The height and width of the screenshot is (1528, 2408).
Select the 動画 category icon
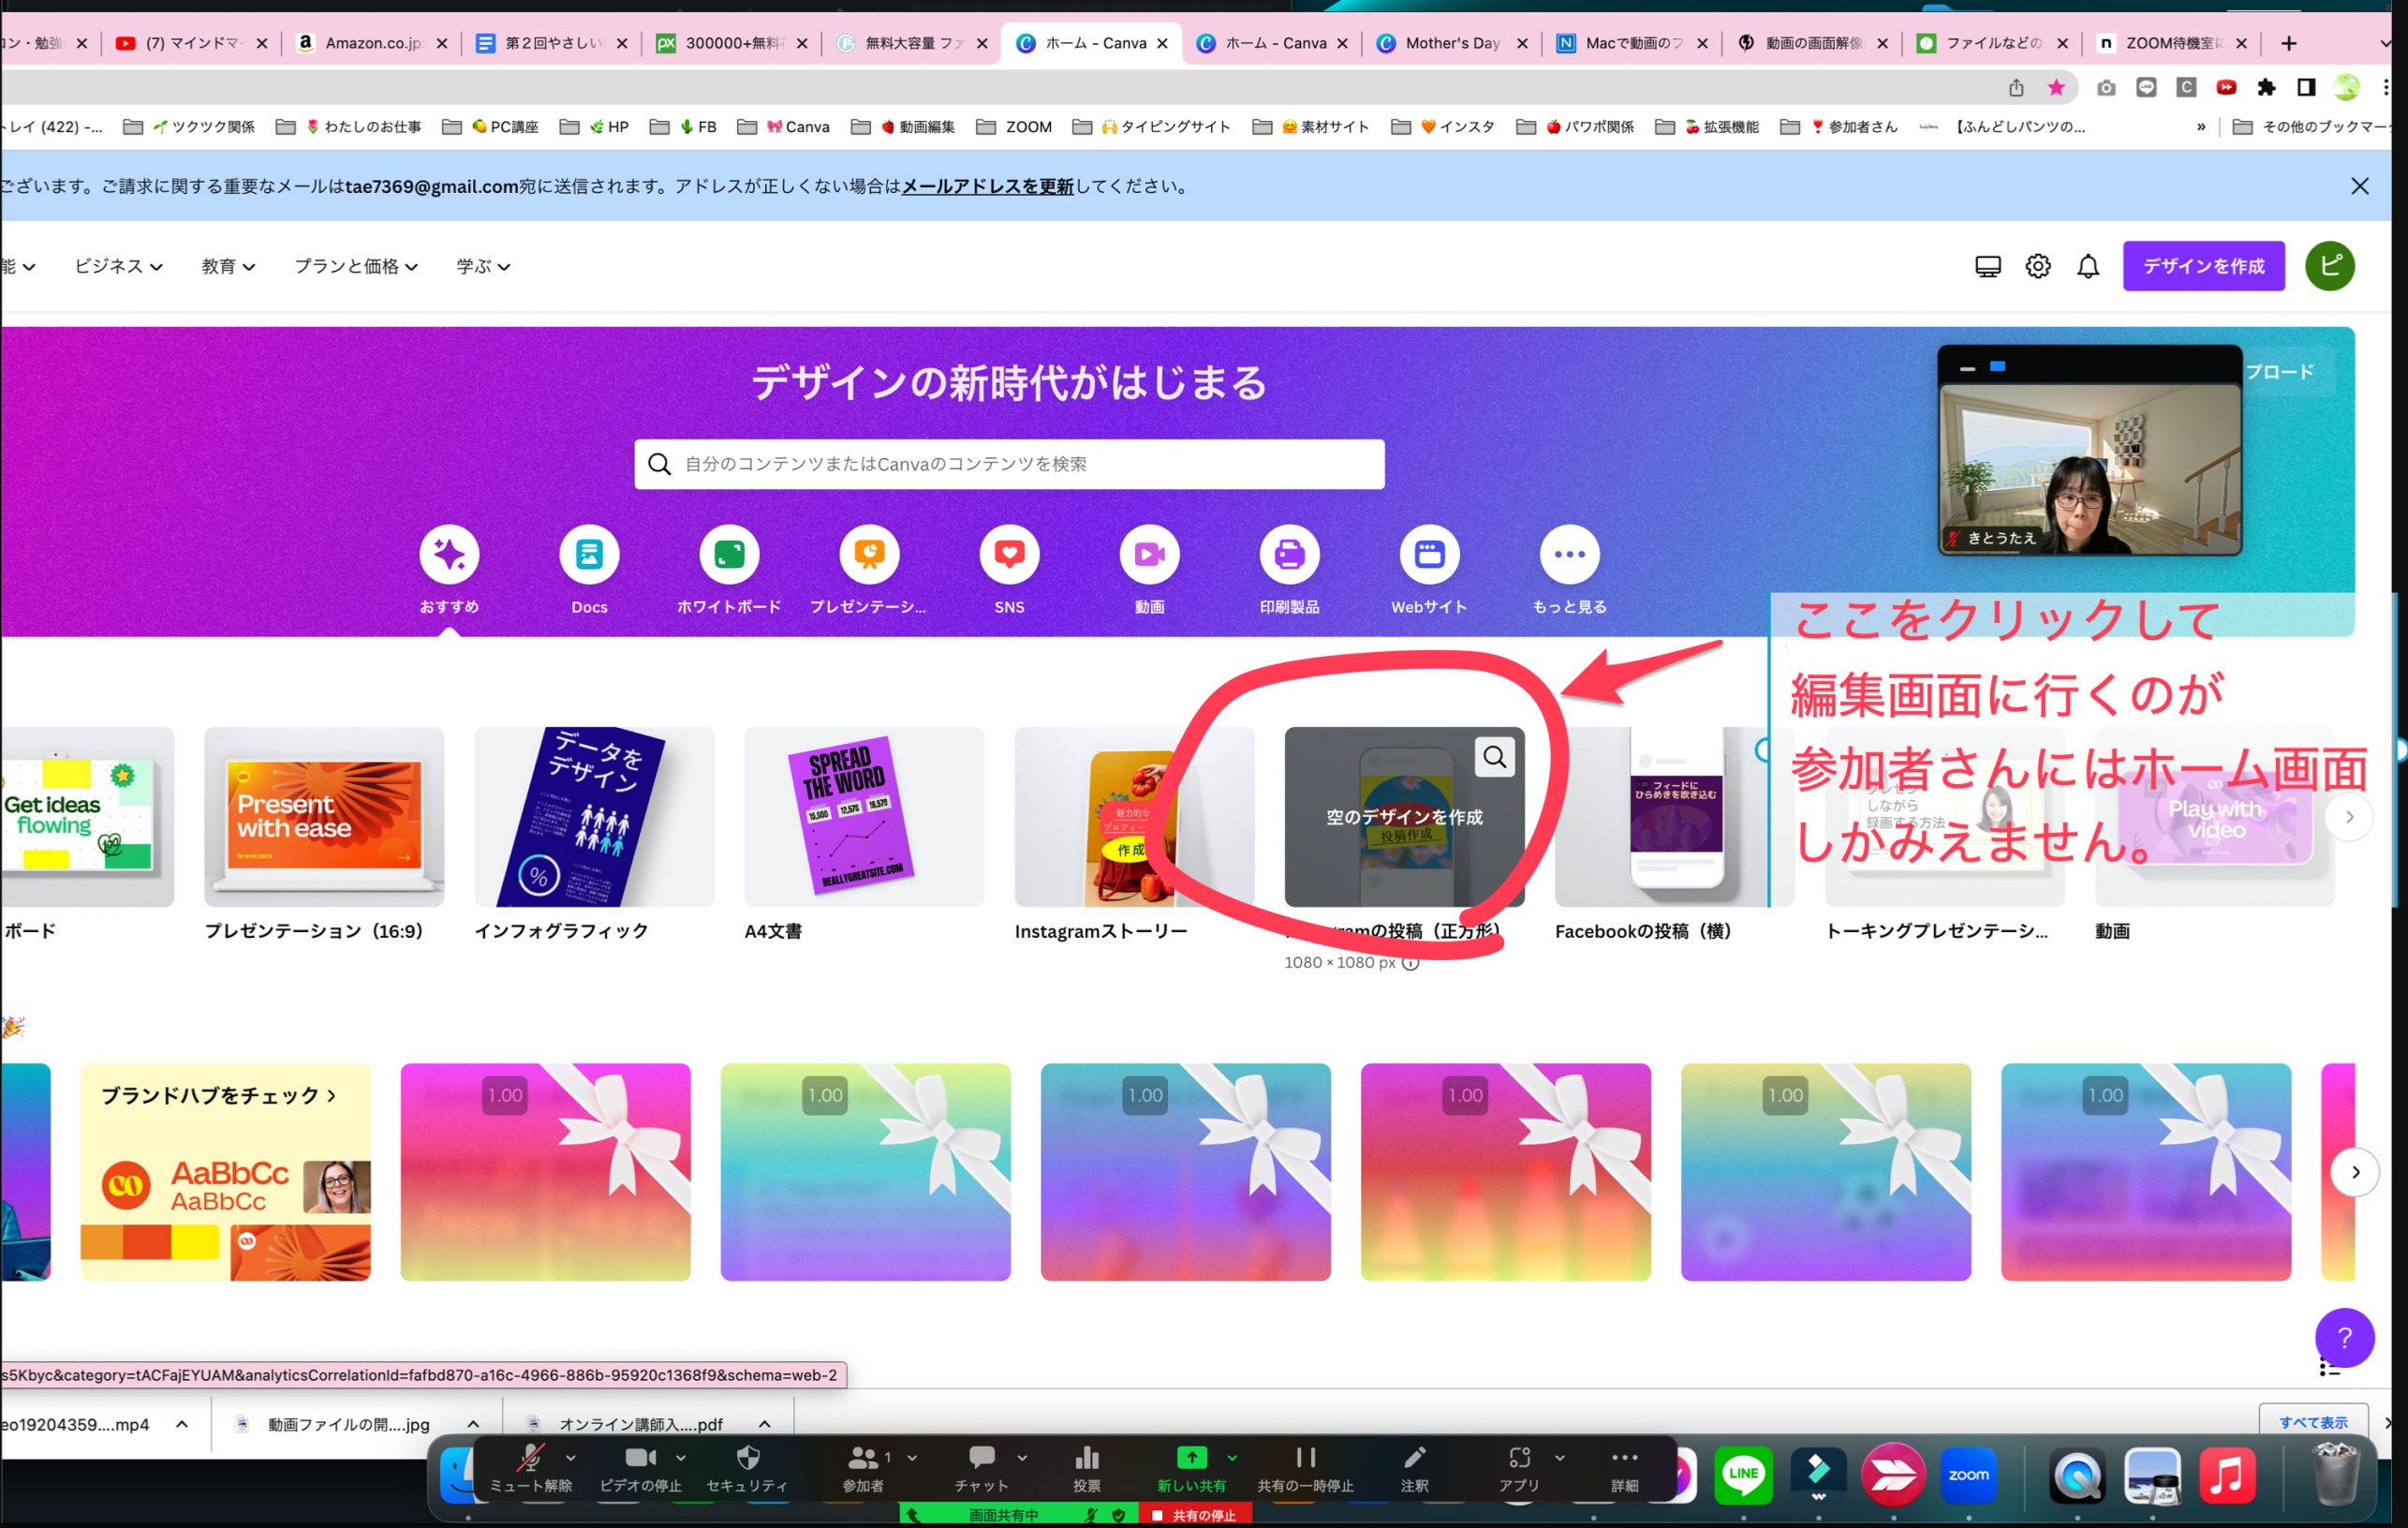(1149, 554)
